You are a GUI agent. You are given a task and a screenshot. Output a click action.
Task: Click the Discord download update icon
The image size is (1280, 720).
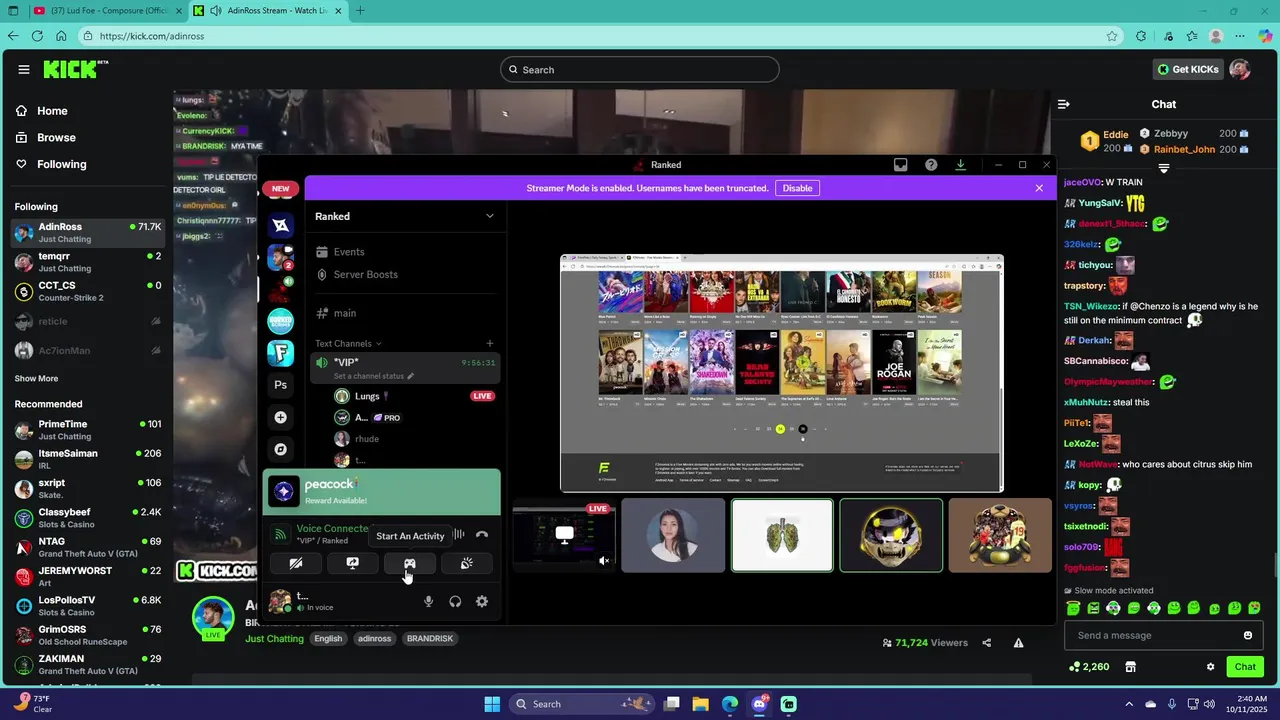960,165
